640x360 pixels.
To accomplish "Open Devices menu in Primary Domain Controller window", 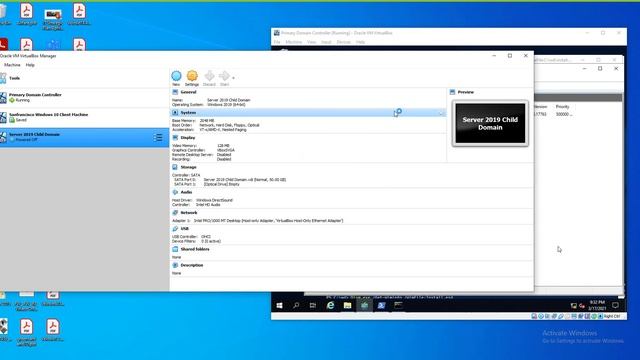I will [x=344, y=42].
